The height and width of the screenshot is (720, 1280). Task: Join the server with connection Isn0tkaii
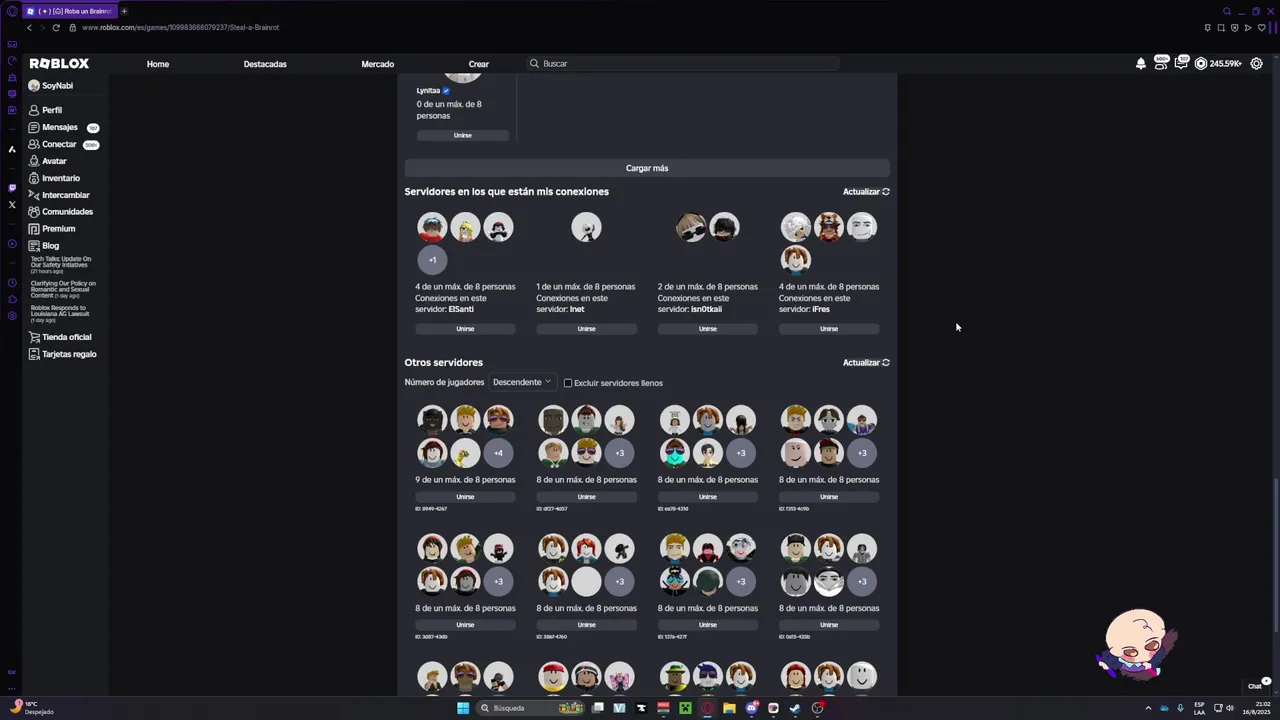click(708, 328)
